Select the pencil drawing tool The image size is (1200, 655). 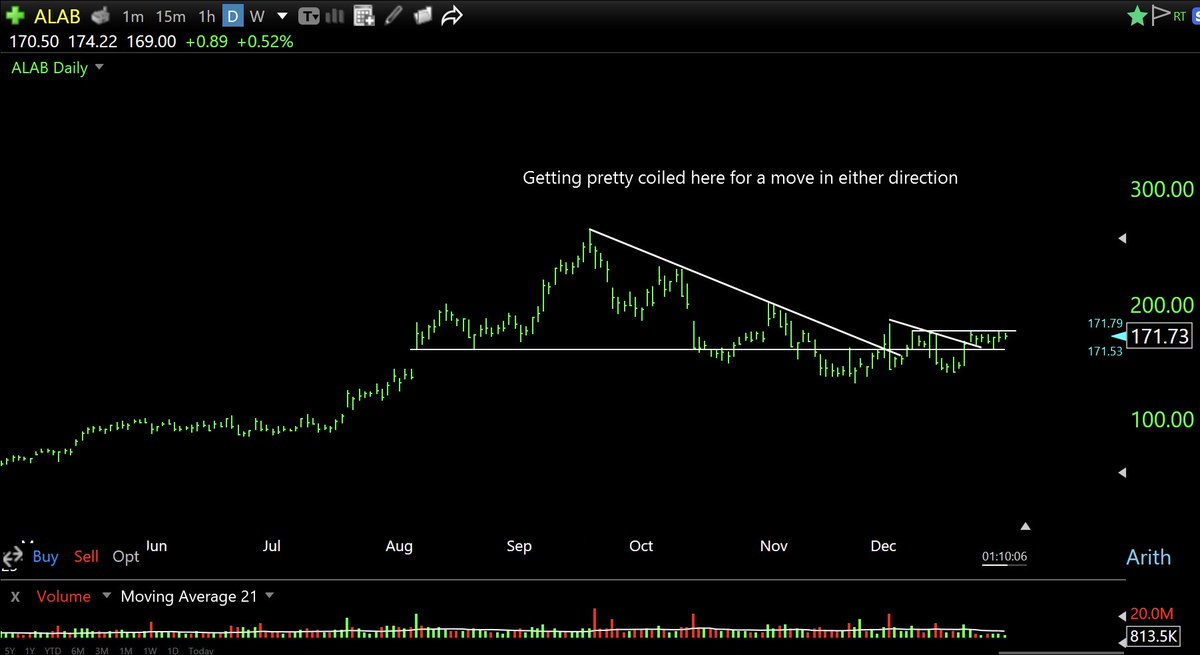click(x=395, y=16)
